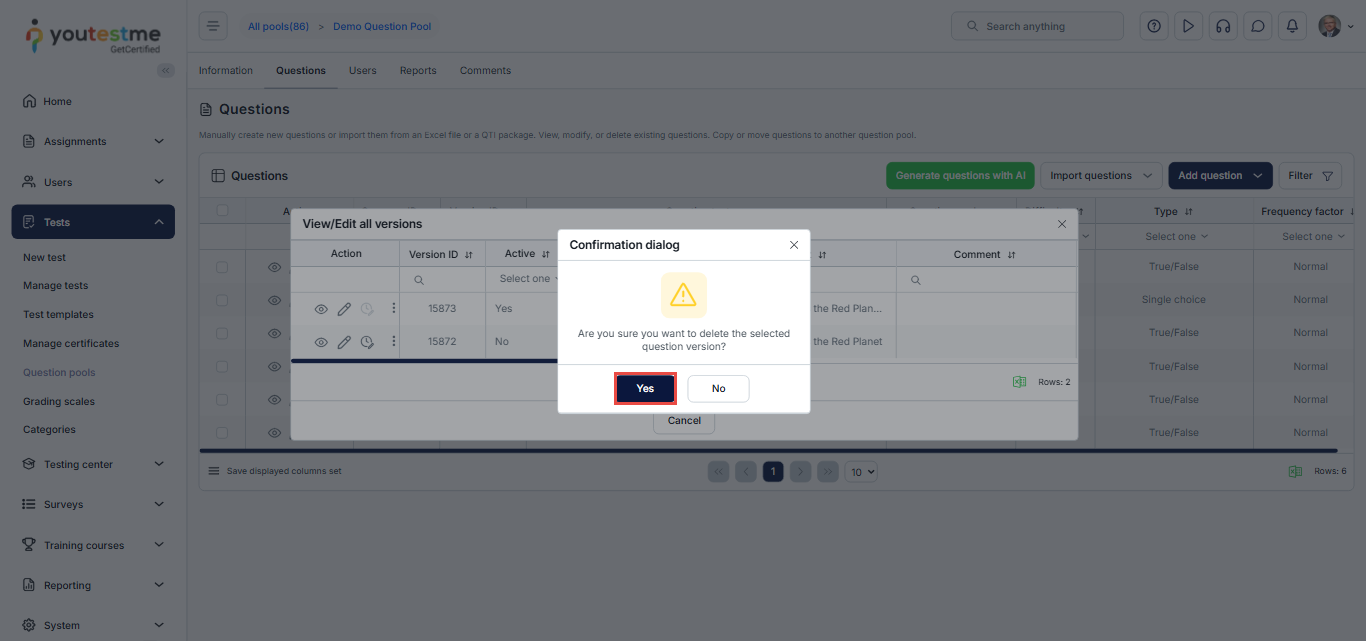
Task: Click the eye icon for version 15873
Action: (x=321, y=309)
